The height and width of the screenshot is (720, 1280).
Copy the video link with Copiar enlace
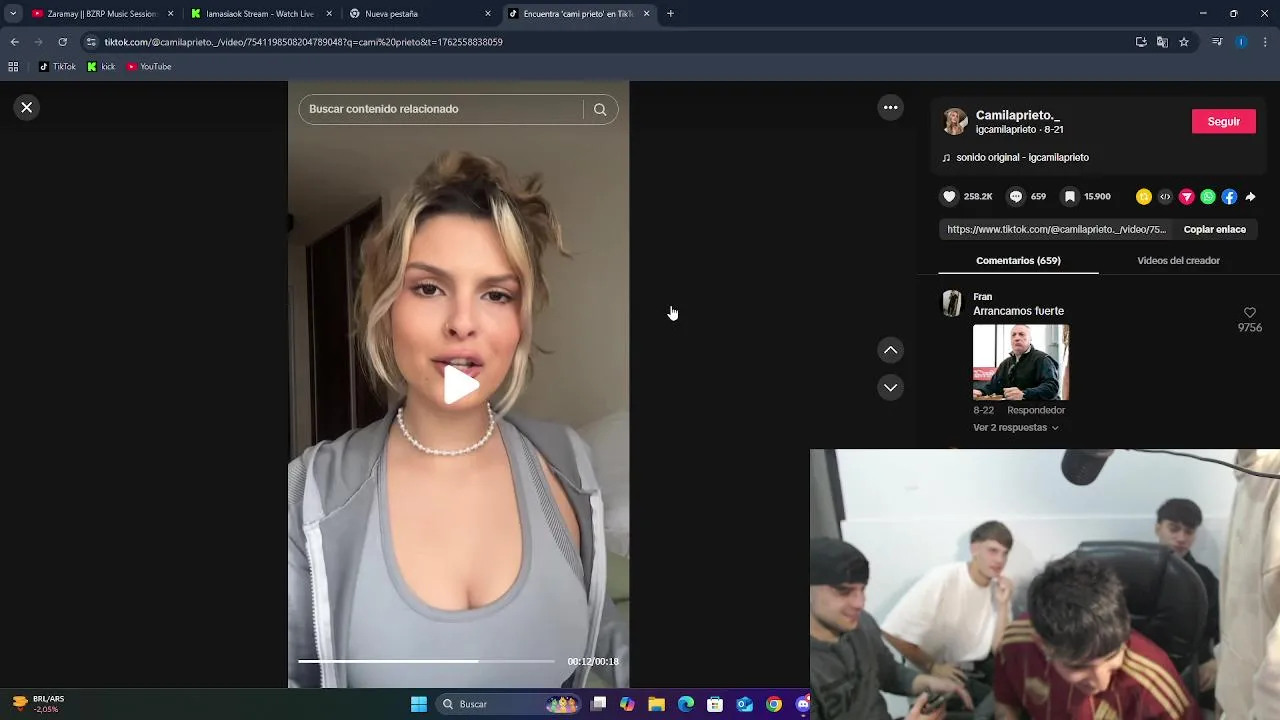point(1214,229)
